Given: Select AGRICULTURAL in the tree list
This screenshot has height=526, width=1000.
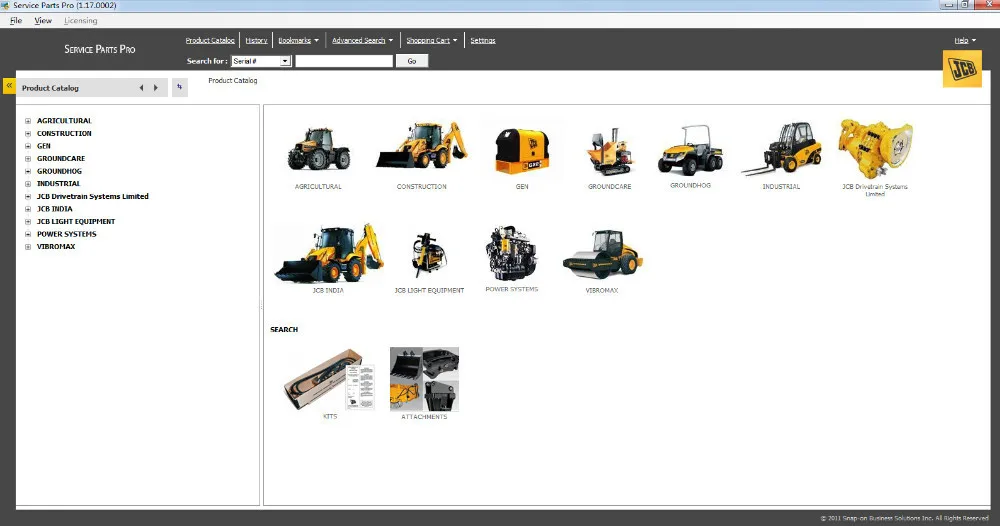Looking at the screenshot, I should 64,121.
